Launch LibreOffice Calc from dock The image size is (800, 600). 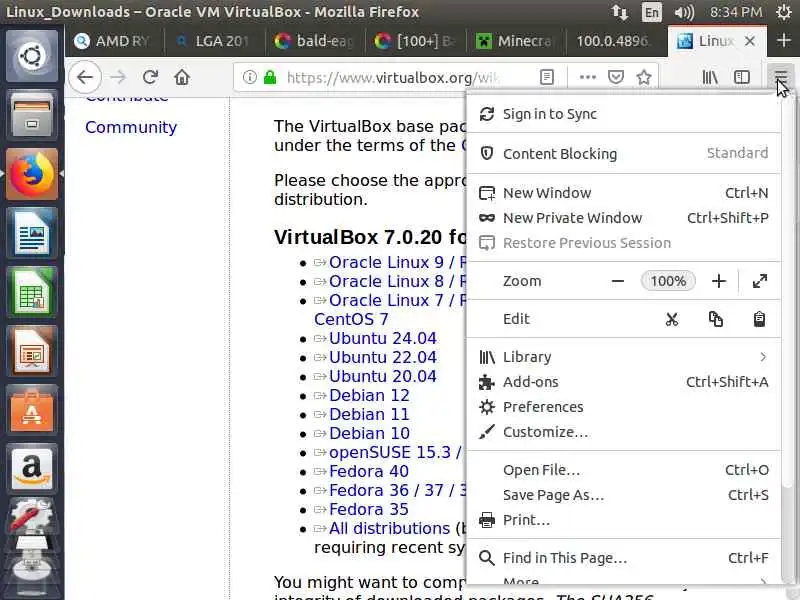tap(32, 292)
